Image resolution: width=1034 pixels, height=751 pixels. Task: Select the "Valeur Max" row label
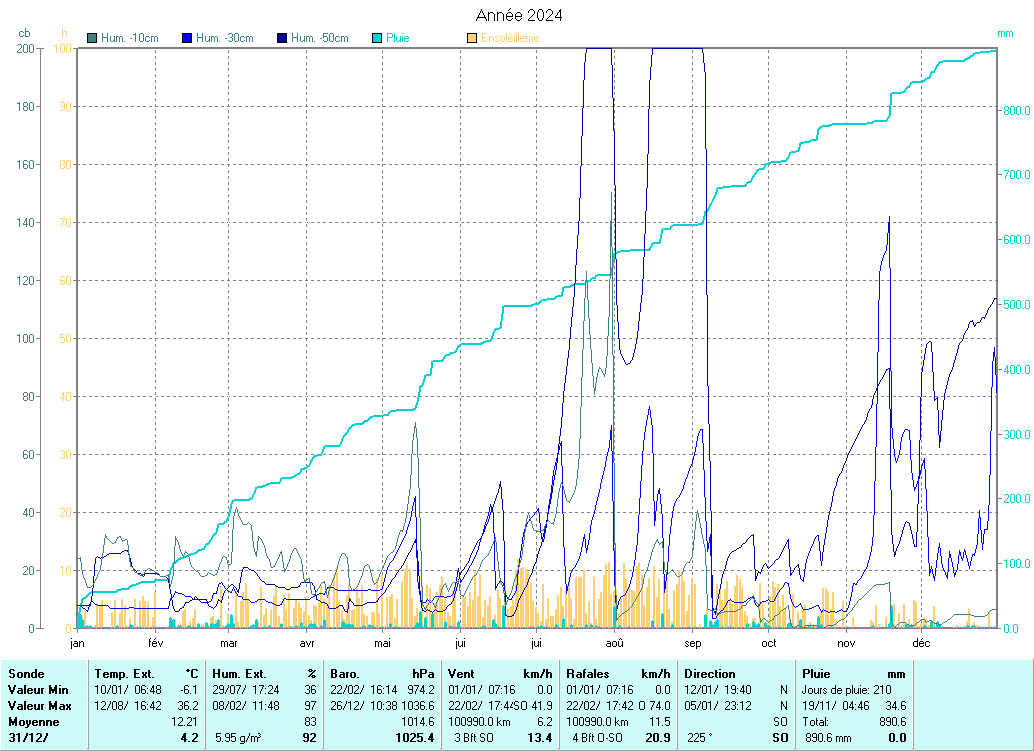pyautogui.click(x=38, y=706)
